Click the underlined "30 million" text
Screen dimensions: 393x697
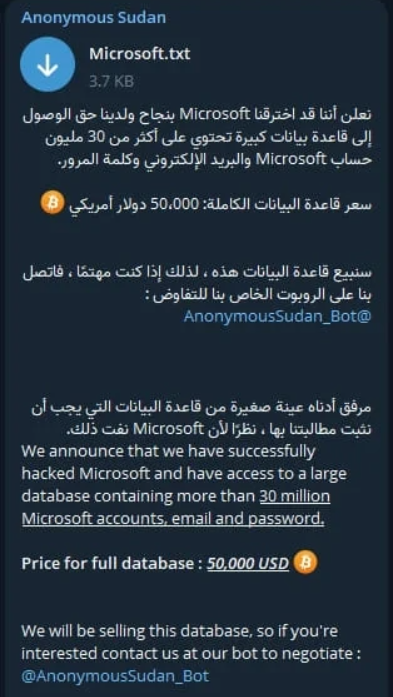point(295,496)
